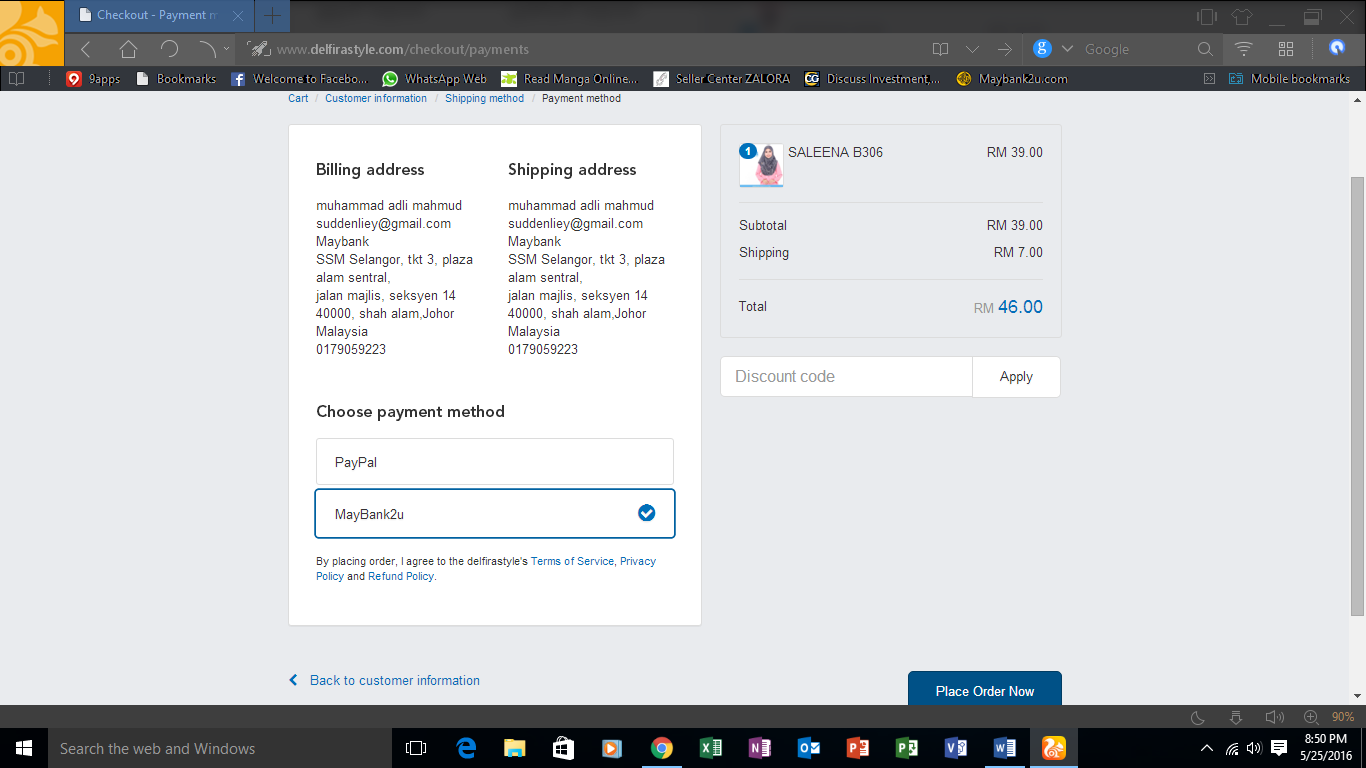The height and width of the screenshot is (768, 1366).
Task: Open the Maybank2u.com bookmark
Action: click(1012, 78)
